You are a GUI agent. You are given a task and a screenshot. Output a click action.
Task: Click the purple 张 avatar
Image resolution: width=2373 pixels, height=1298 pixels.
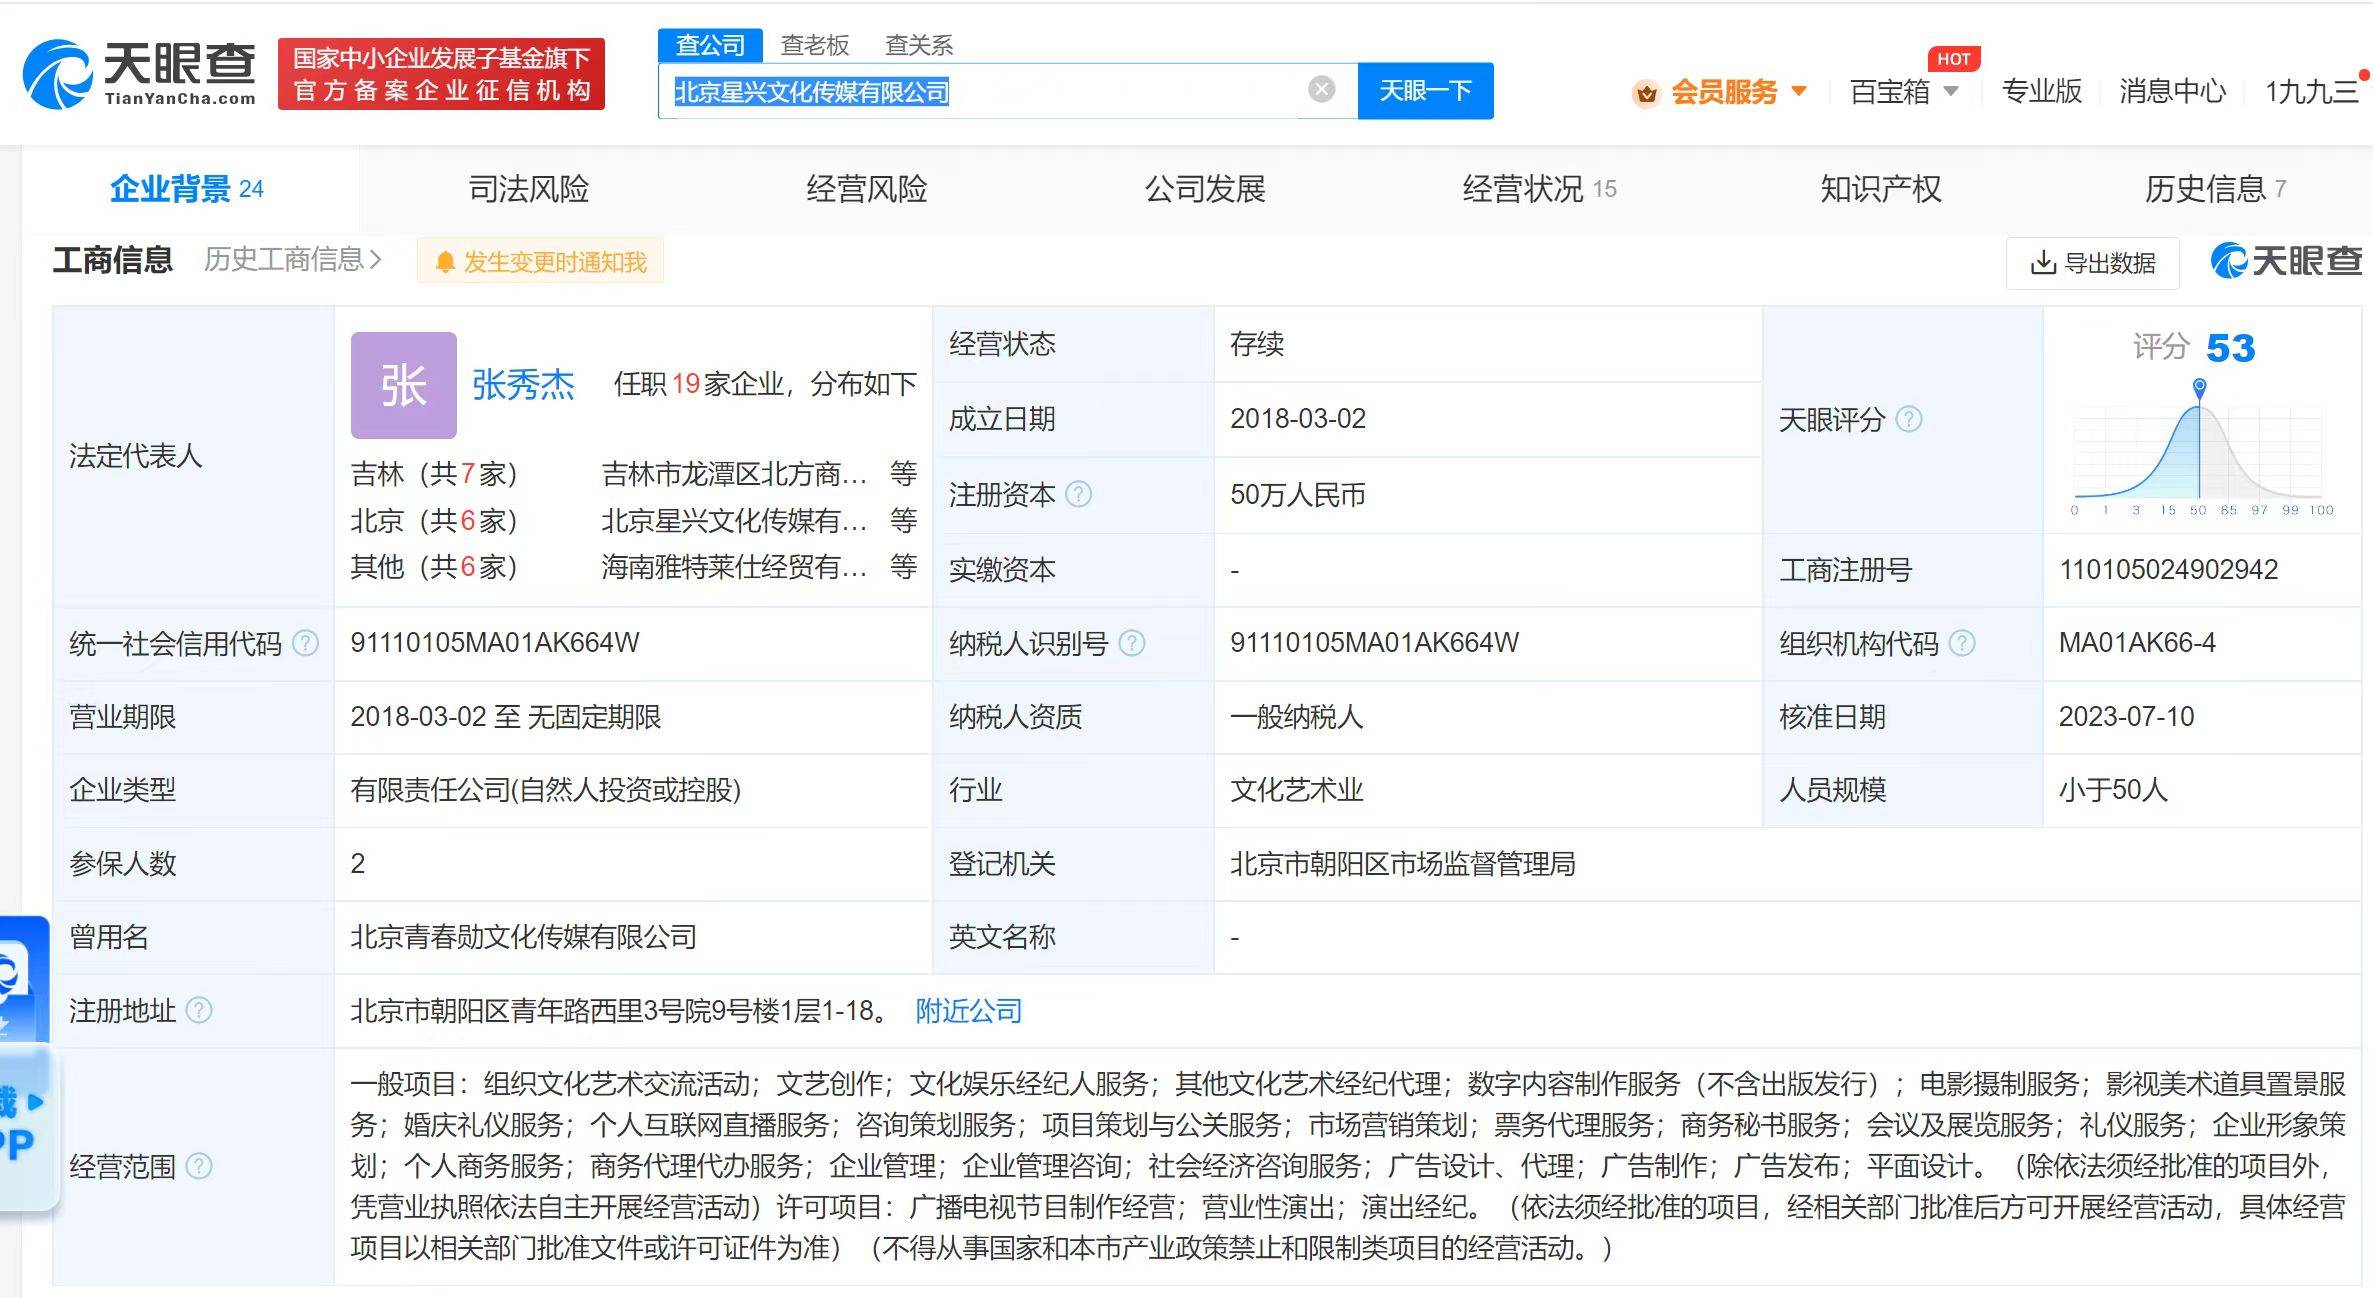[x=404, y=385]
